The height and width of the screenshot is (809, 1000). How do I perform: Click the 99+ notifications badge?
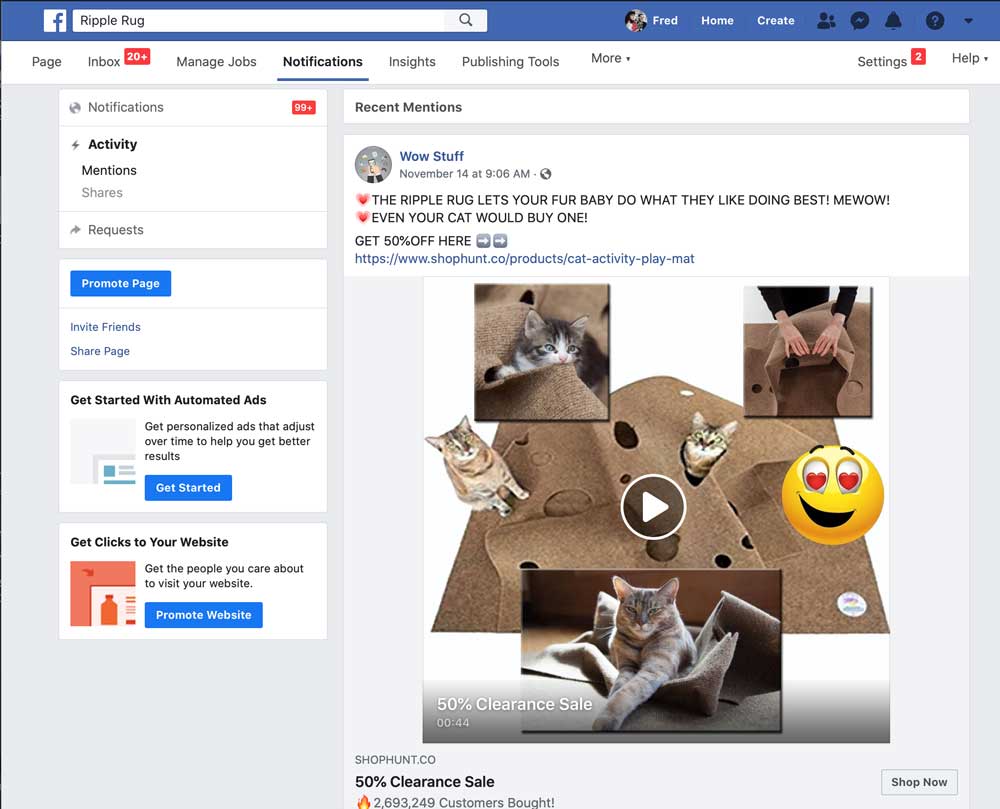[x=304, y=108]
